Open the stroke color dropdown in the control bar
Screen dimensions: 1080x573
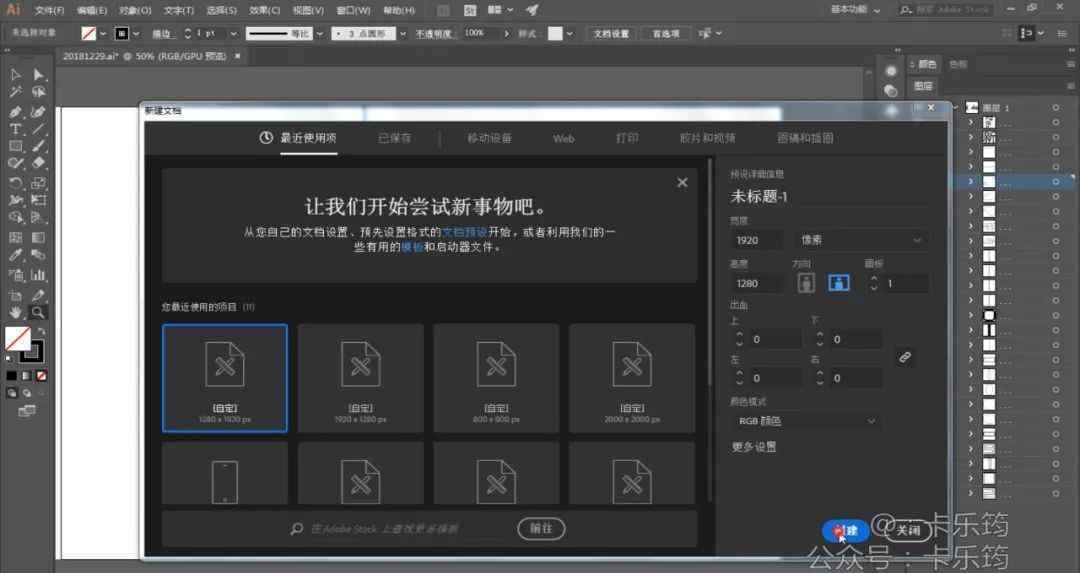point(136,33)
